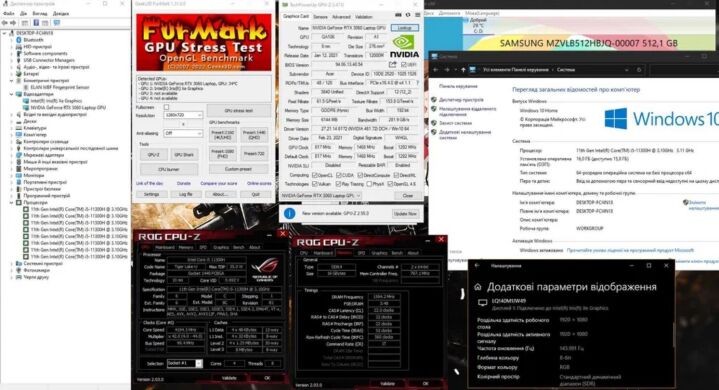Click the ROG Republic of Gamers logo in CPU-Z
Viewport: 719px width, 390px height.
click(x=265, y=269)
